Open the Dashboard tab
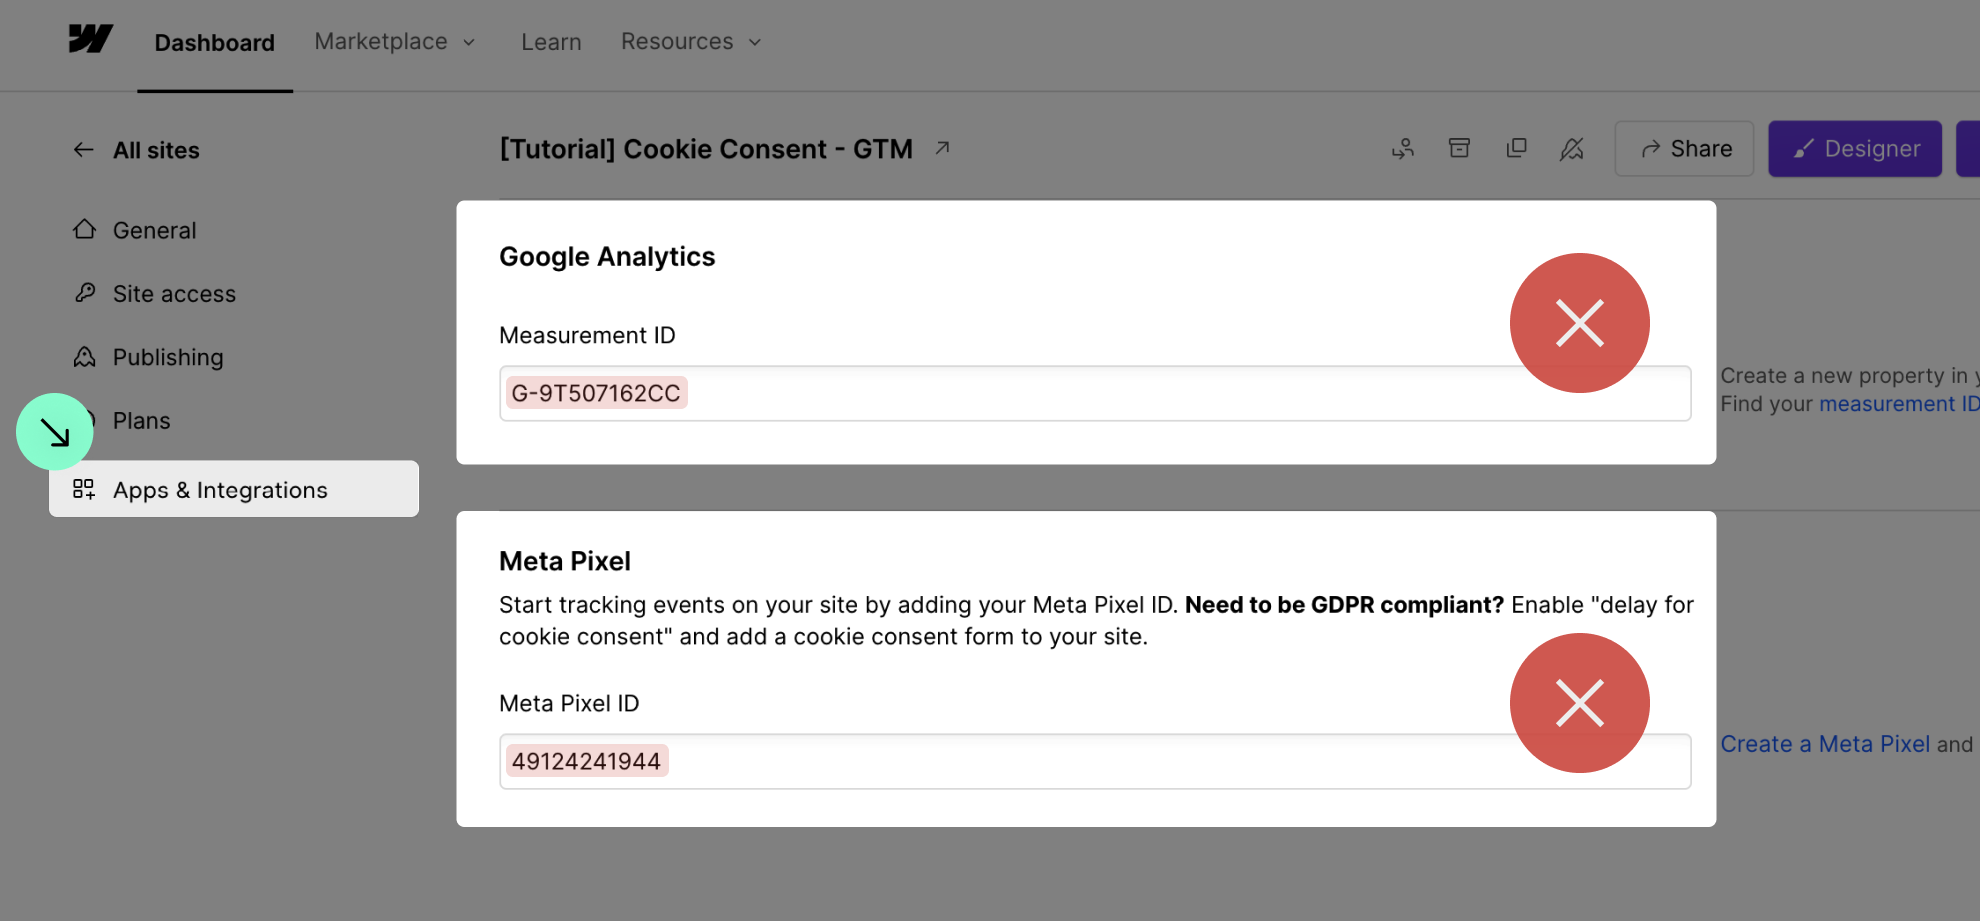1980x921 pixels. [214, 42]
